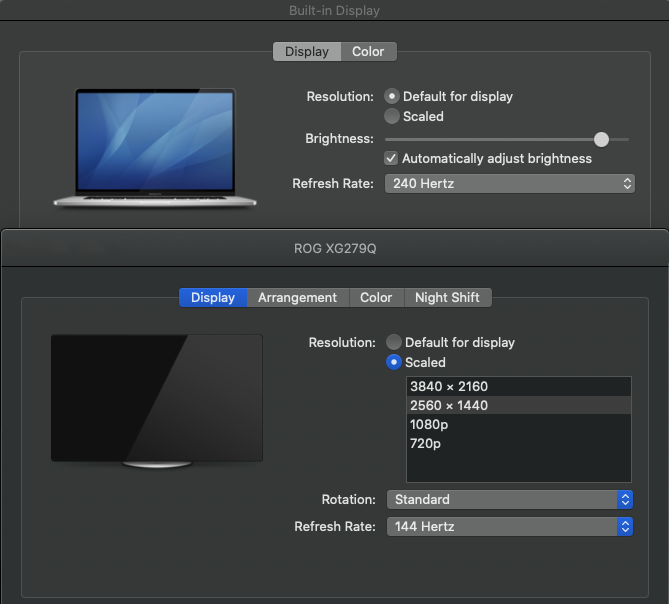Open the 240 Hertz Refresh Rate dropdown
This screenshot has width=669, height=604.
tap(509, 184)
